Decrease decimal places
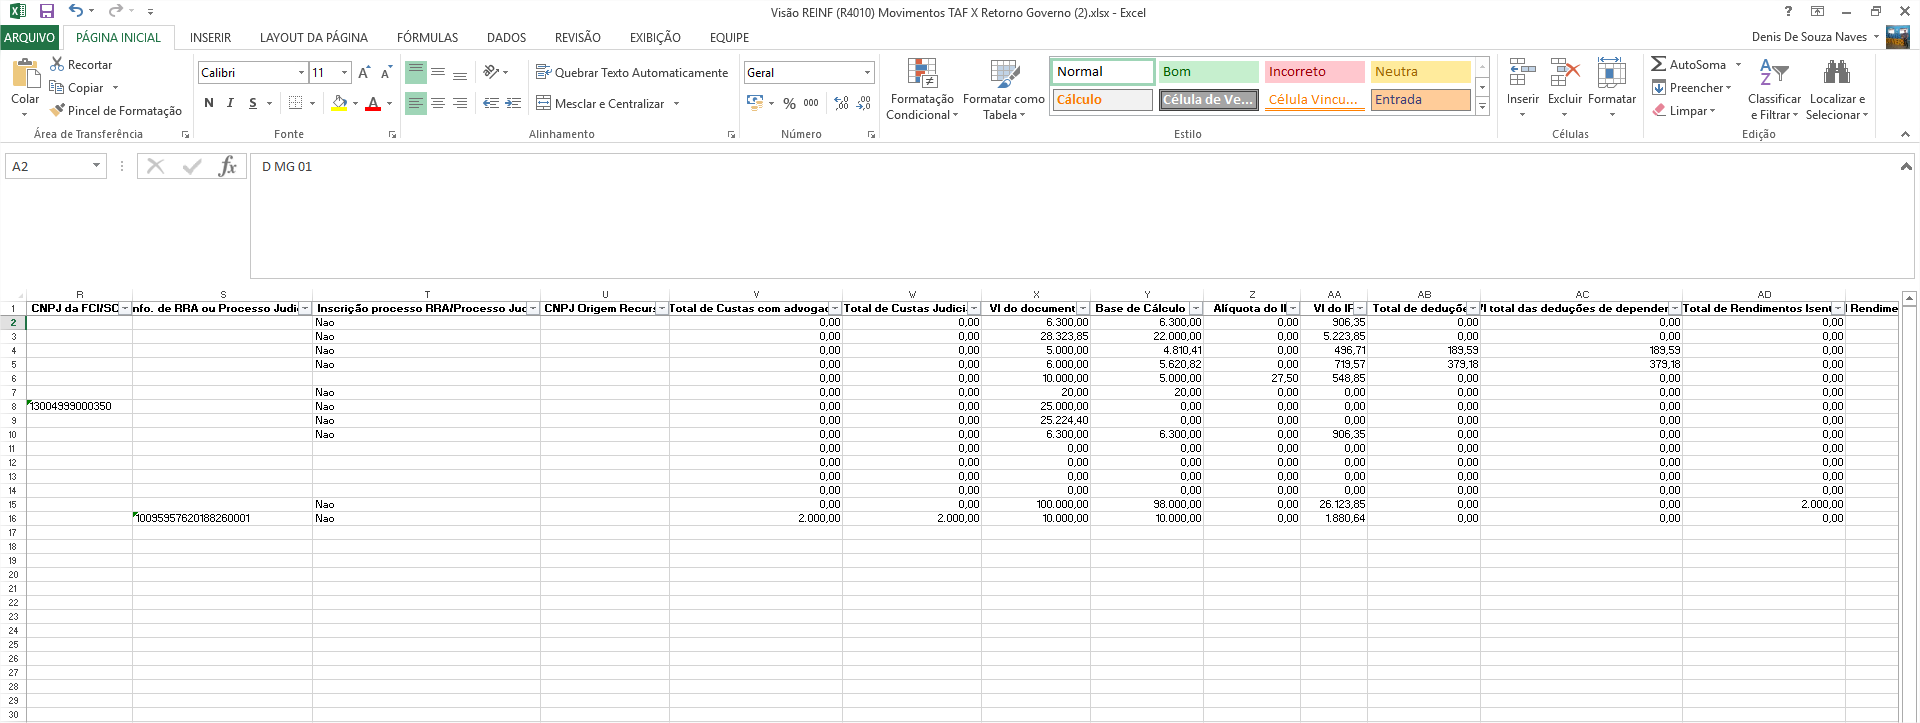 [x=864, y=103]
